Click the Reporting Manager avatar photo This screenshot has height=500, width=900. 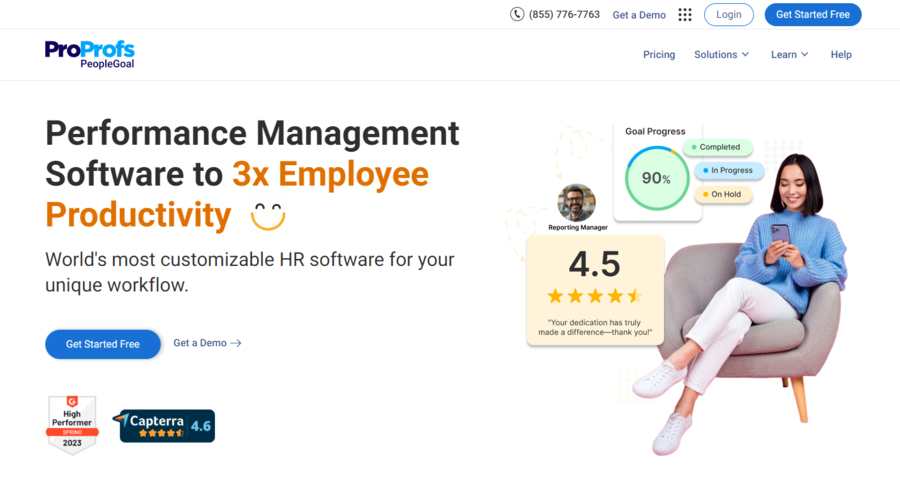click(x=576, y=203)
